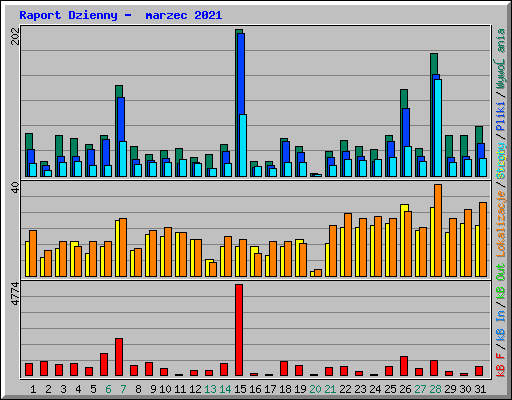Click the day label 23

(360, 389)
